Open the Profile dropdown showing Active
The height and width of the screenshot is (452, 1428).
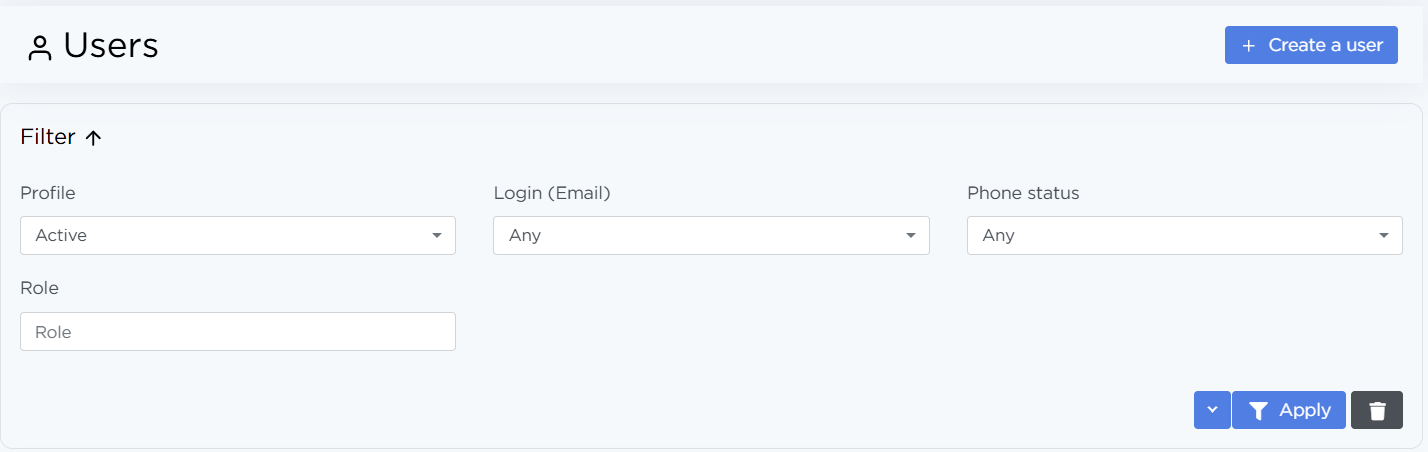pos(237,236)
